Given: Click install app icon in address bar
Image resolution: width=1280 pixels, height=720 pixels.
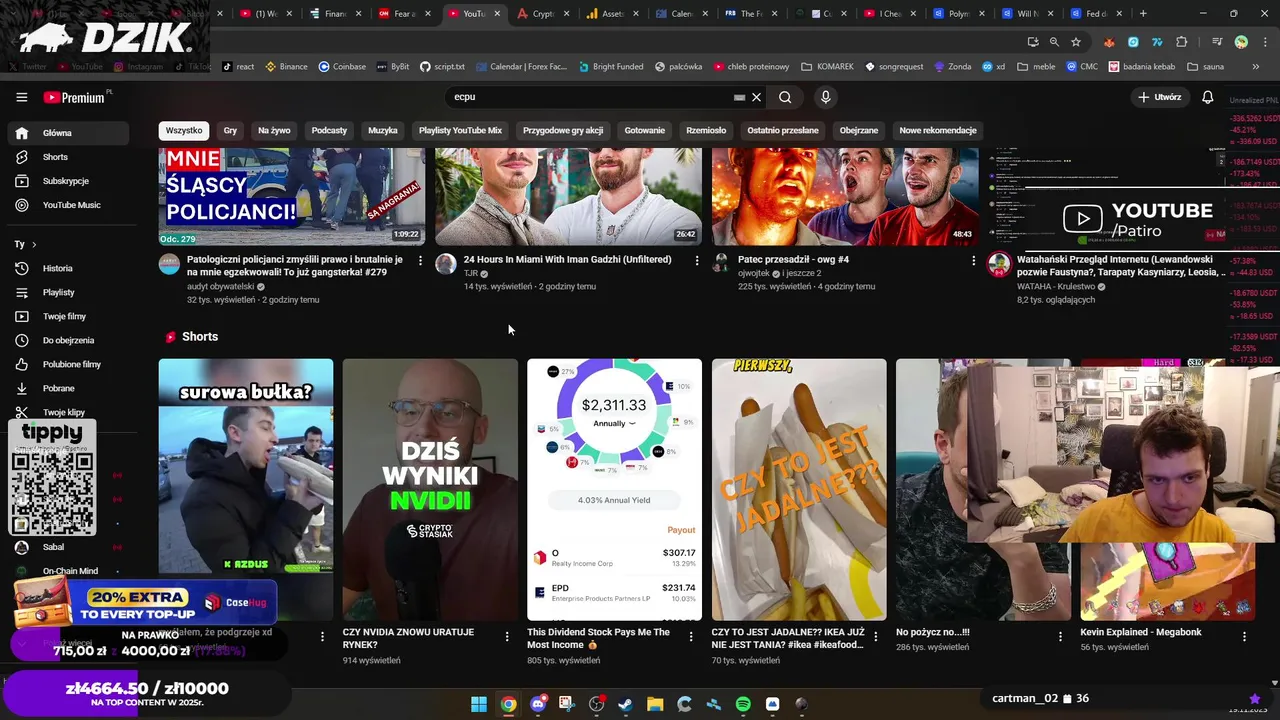Looking at the screenshot, I should [x=1033, y=42].
